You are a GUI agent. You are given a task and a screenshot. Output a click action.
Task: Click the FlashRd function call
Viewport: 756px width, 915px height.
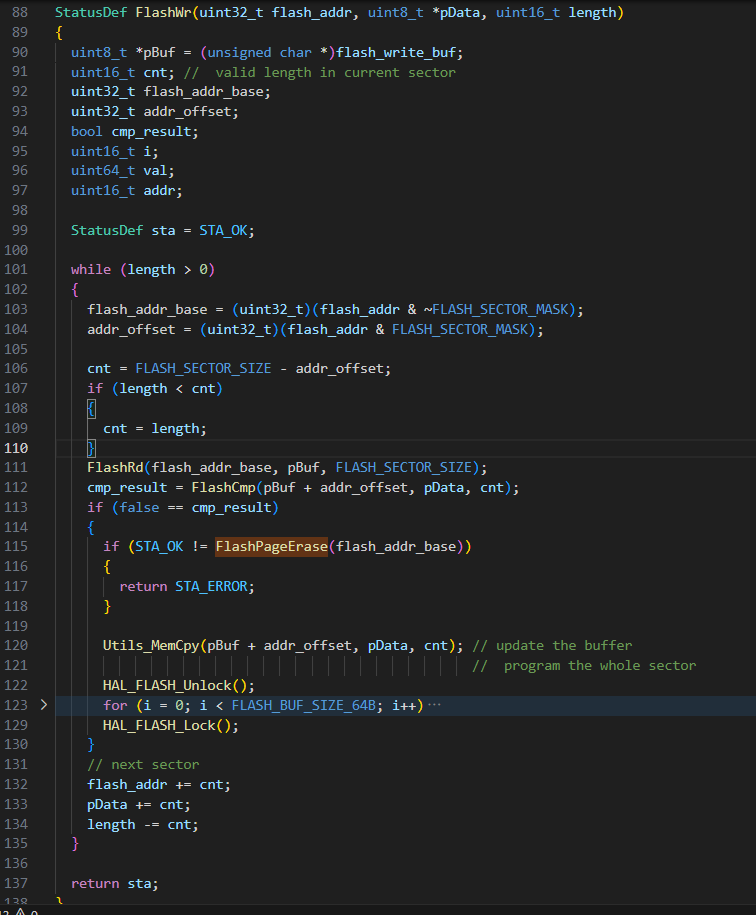point(115,467)
